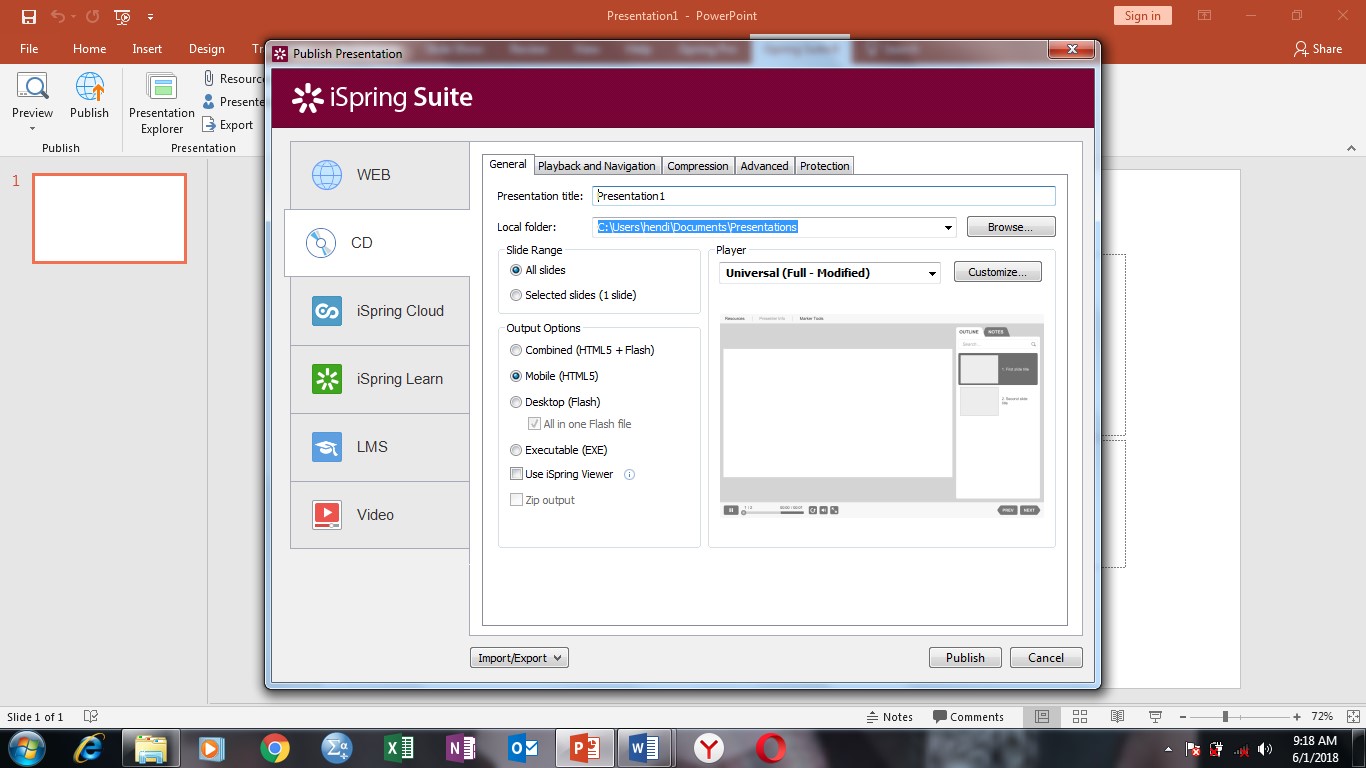Image resolution: width=1366 pixels, height=768 pixels.
Task: Open Notes pane from status bar
Action: tap(889, 717)
